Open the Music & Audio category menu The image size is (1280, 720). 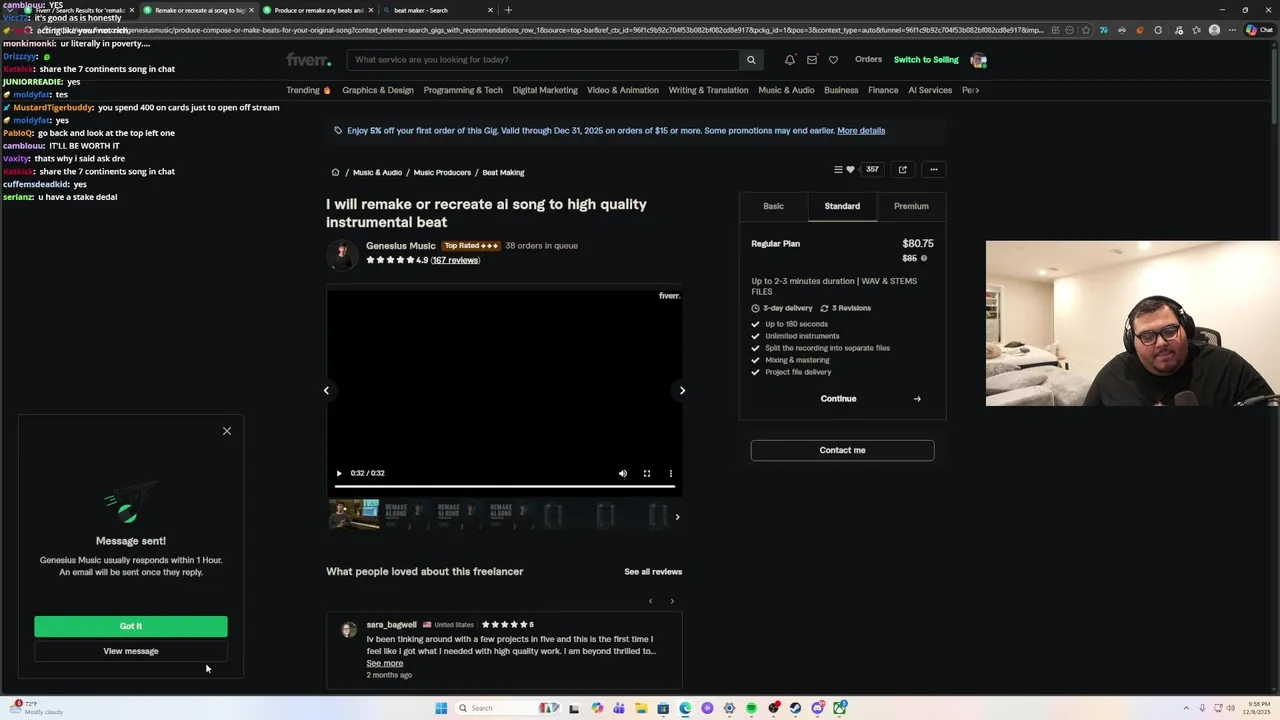pyautogui.click(x=786, y=90)
